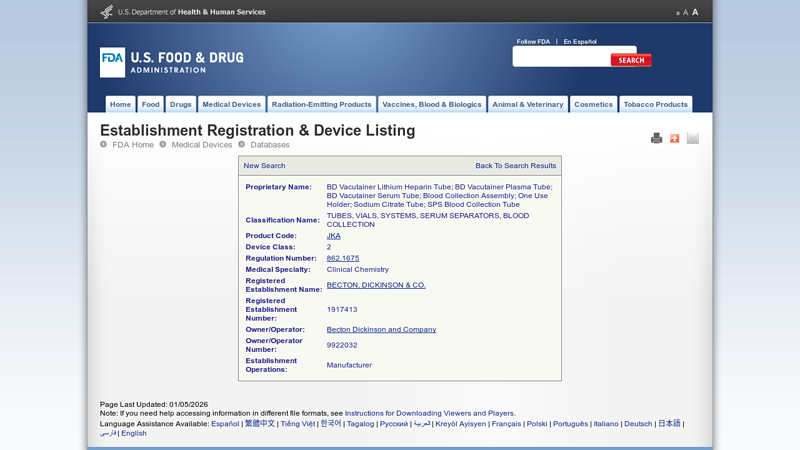Select Kreyòl Ayisyen language assistance

pos(461,424)
